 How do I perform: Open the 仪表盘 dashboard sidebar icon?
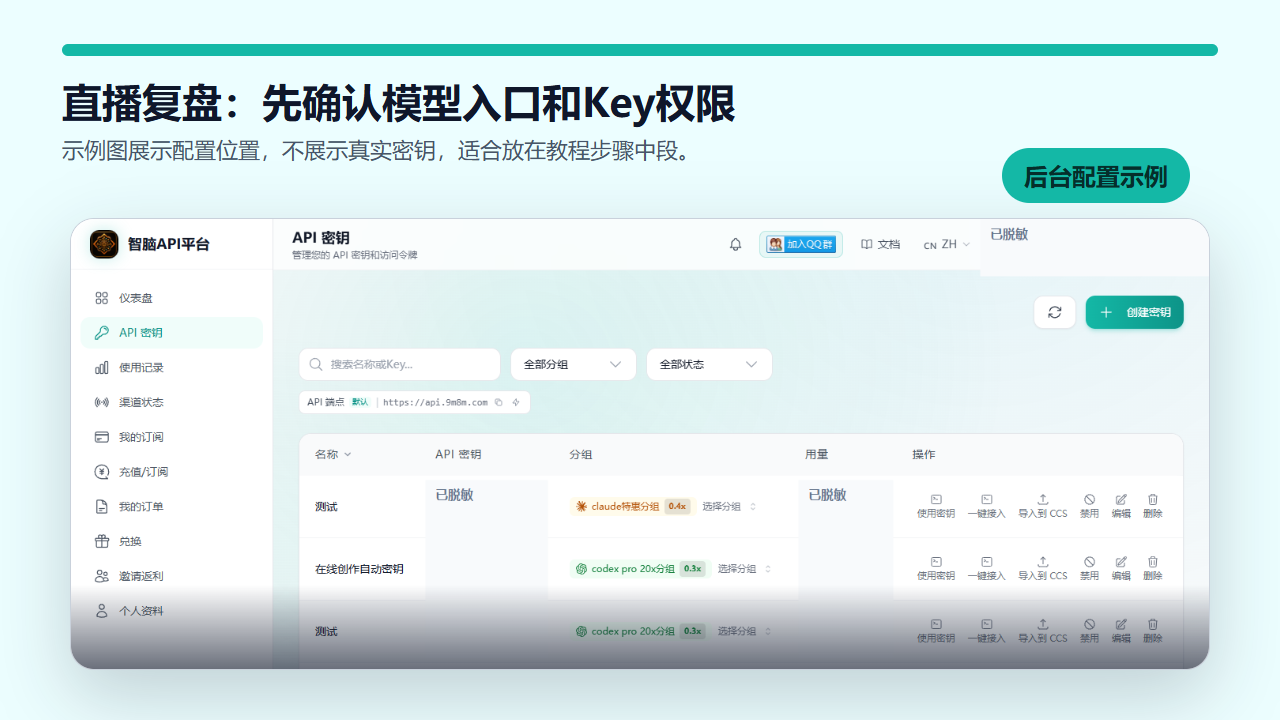101,298
